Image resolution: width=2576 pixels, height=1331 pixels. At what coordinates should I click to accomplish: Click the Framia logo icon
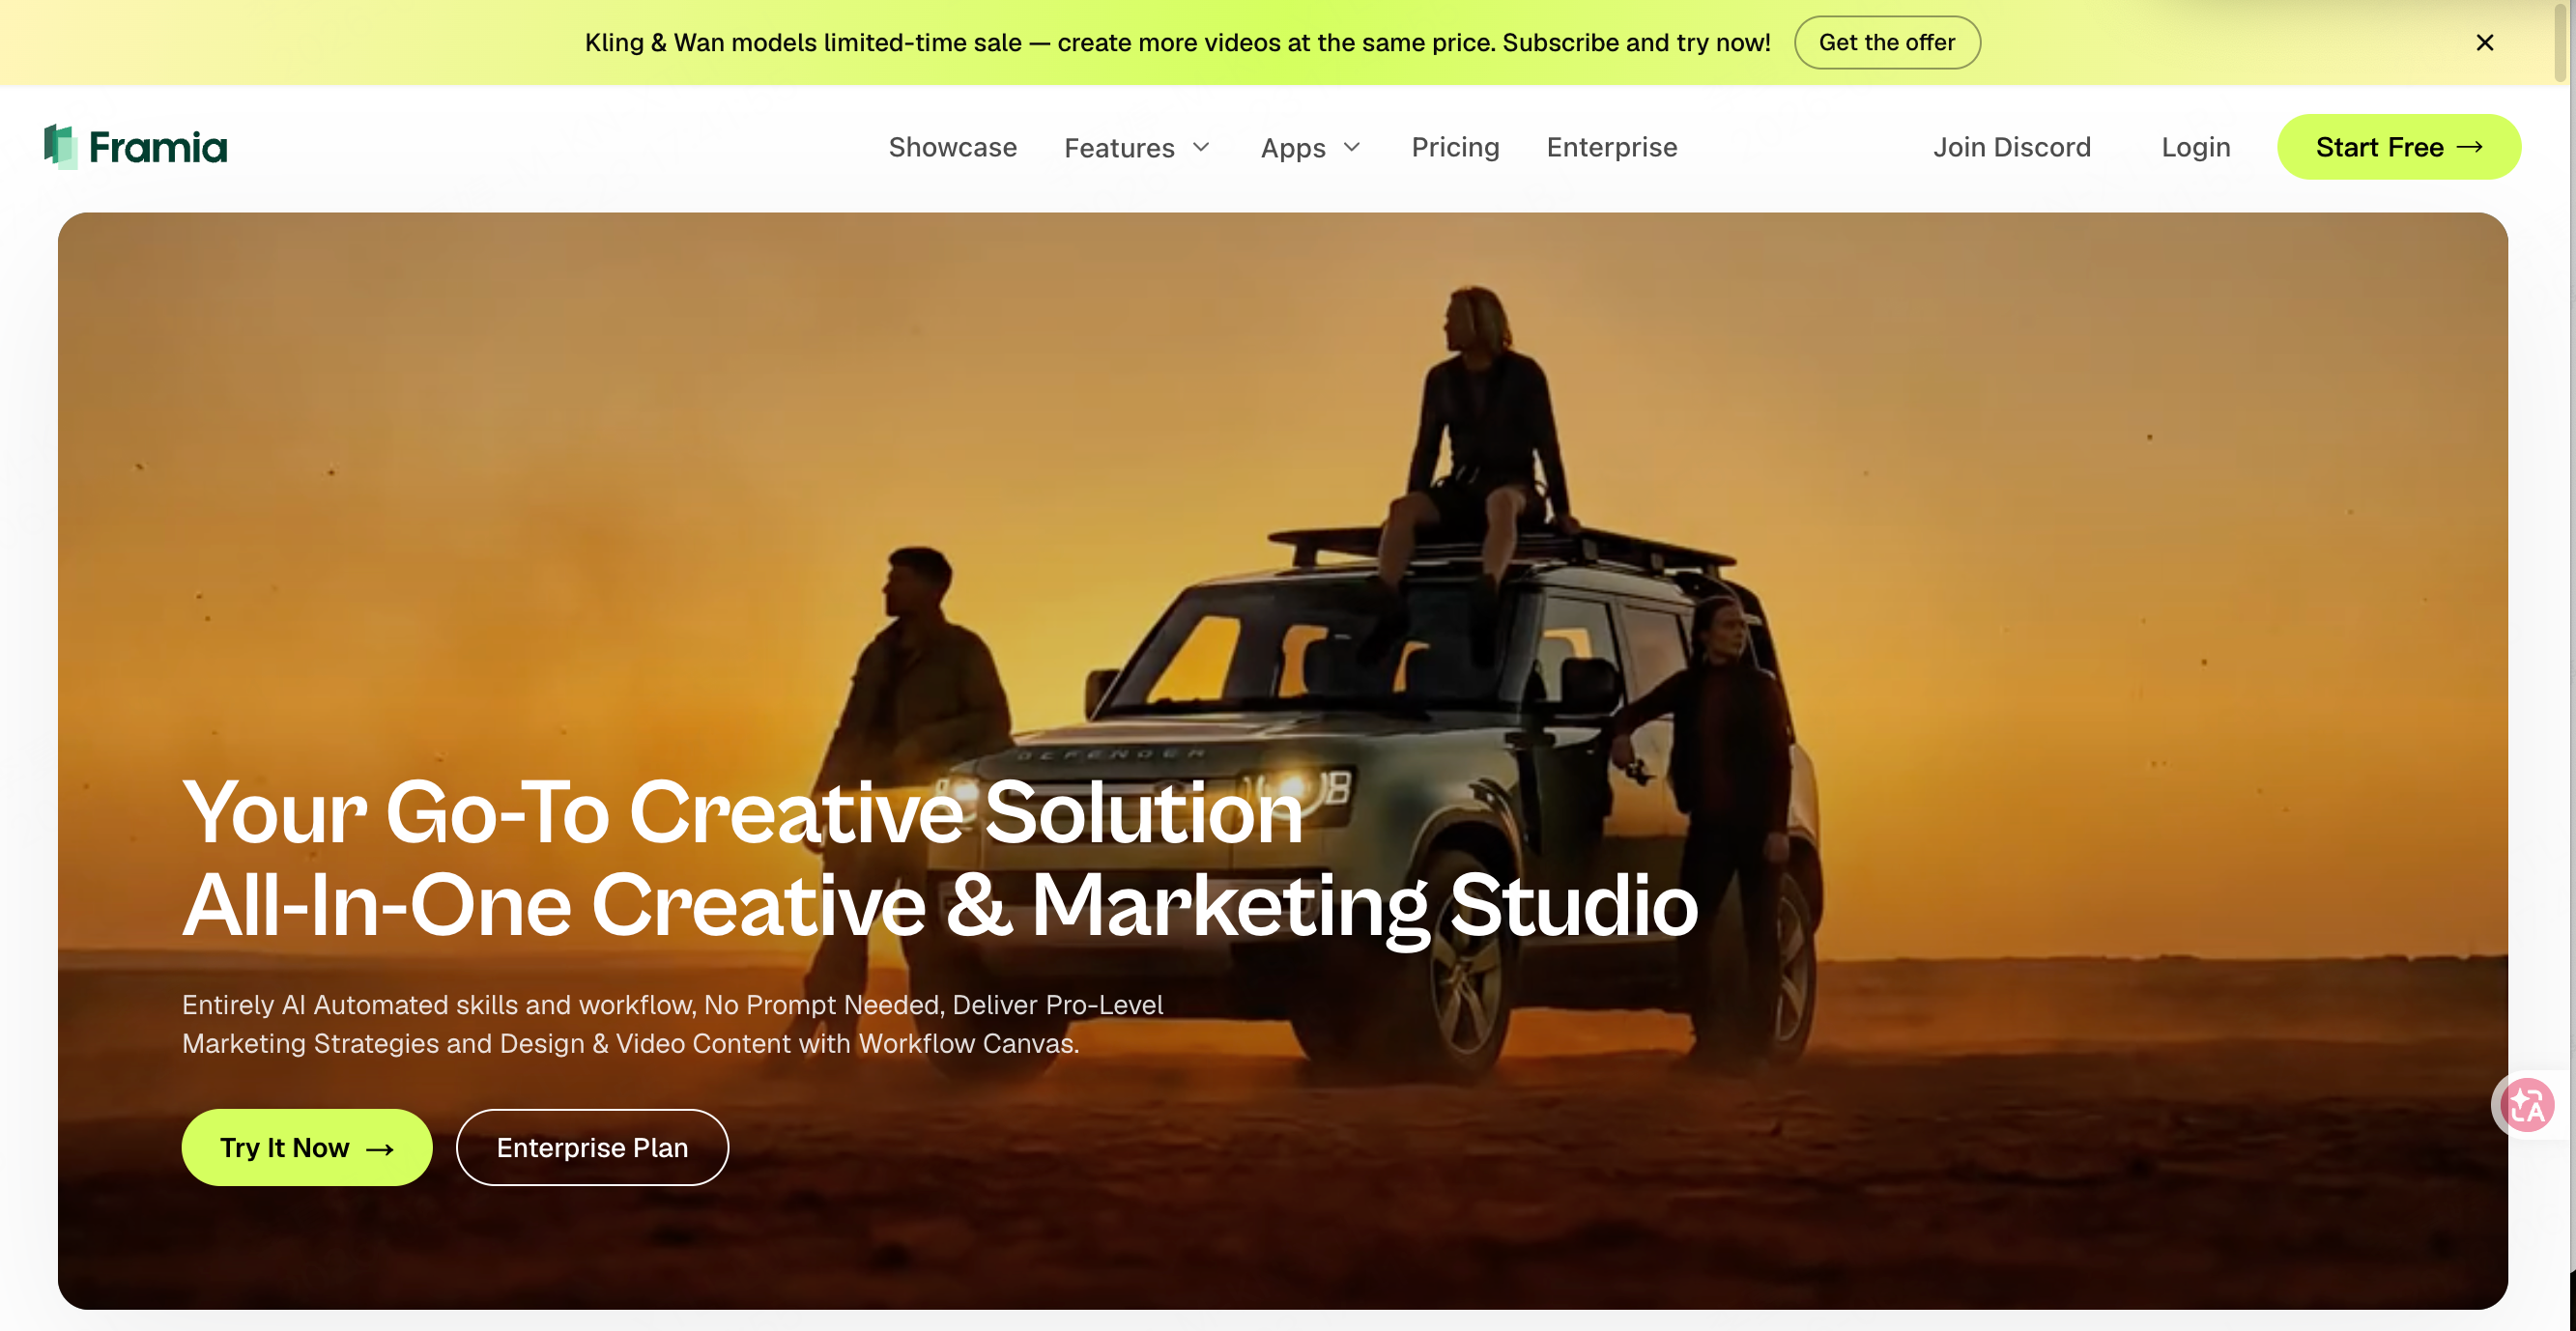tap(60, 147)
